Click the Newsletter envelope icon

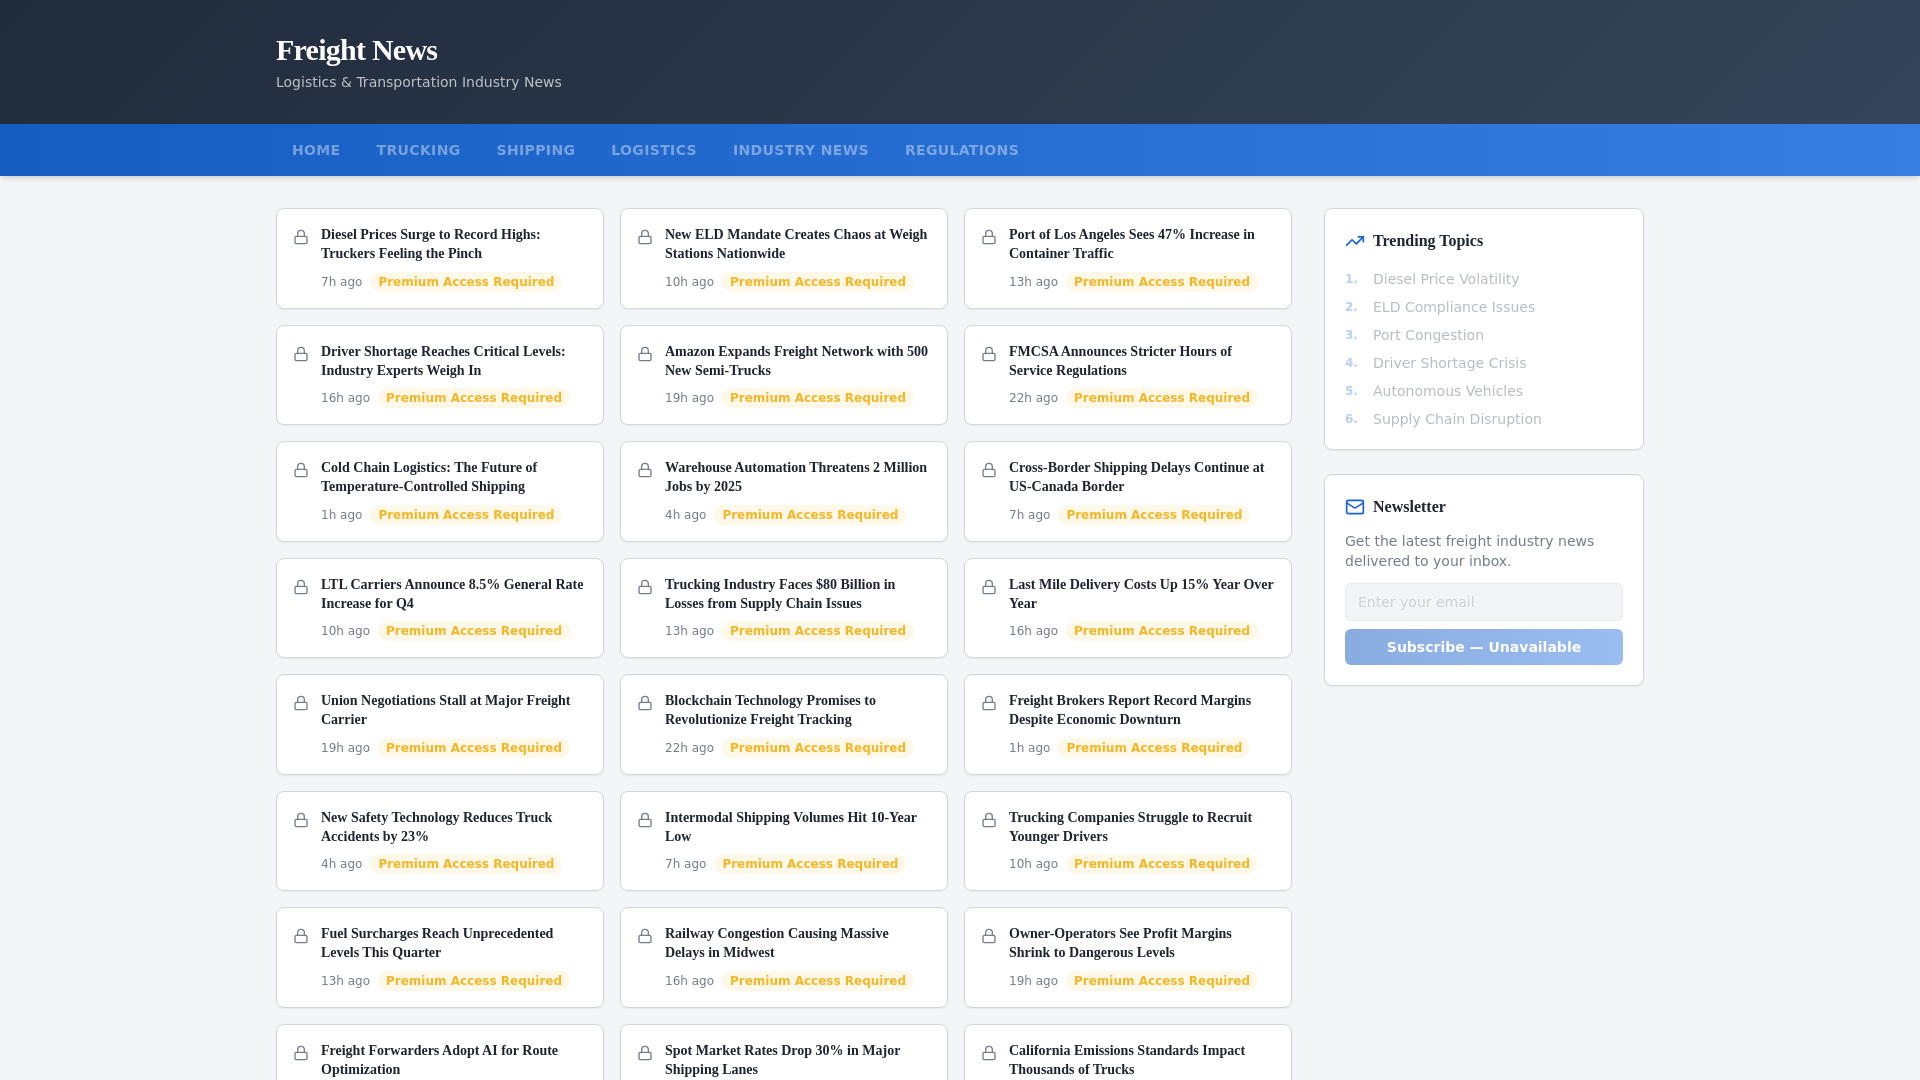pos(1355,507)
